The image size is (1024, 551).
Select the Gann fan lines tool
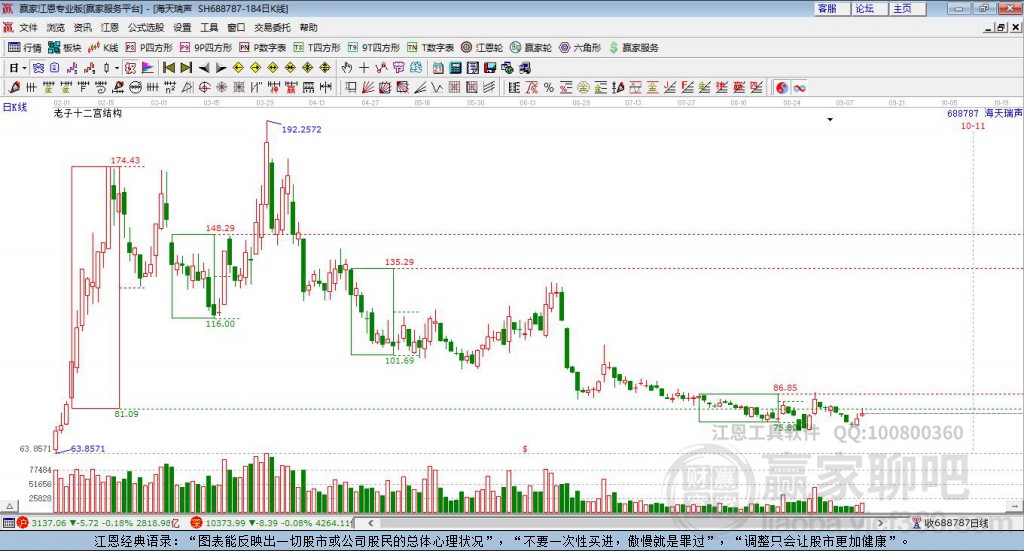click(368, 87)
